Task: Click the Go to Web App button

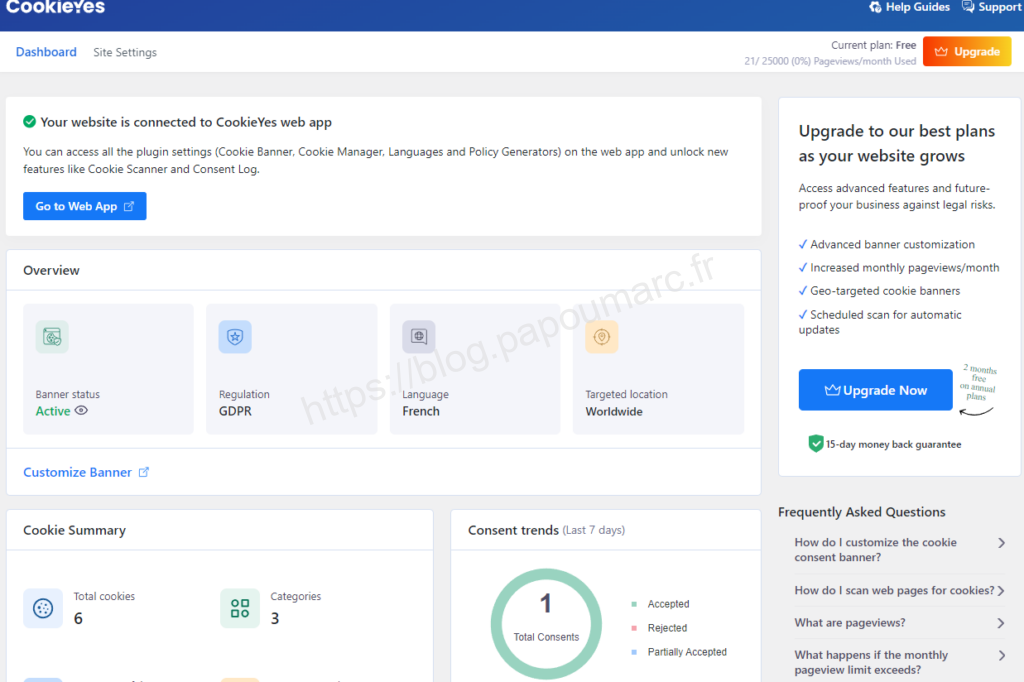Action: tap(85, 206)
